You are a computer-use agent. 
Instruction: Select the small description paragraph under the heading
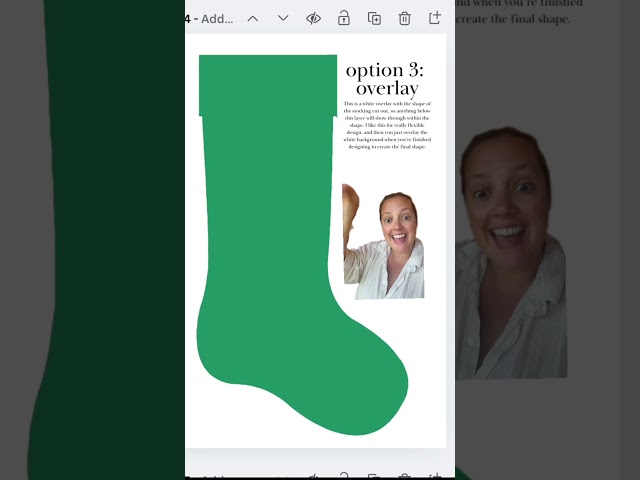tap(387, 125)
